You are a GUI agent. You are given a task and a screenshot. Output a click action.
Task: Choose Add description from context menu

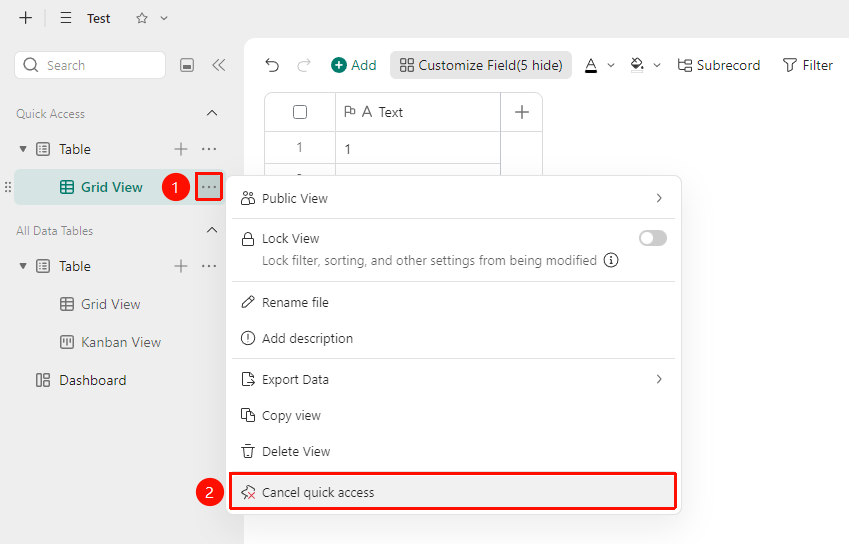tap(453, 338)
